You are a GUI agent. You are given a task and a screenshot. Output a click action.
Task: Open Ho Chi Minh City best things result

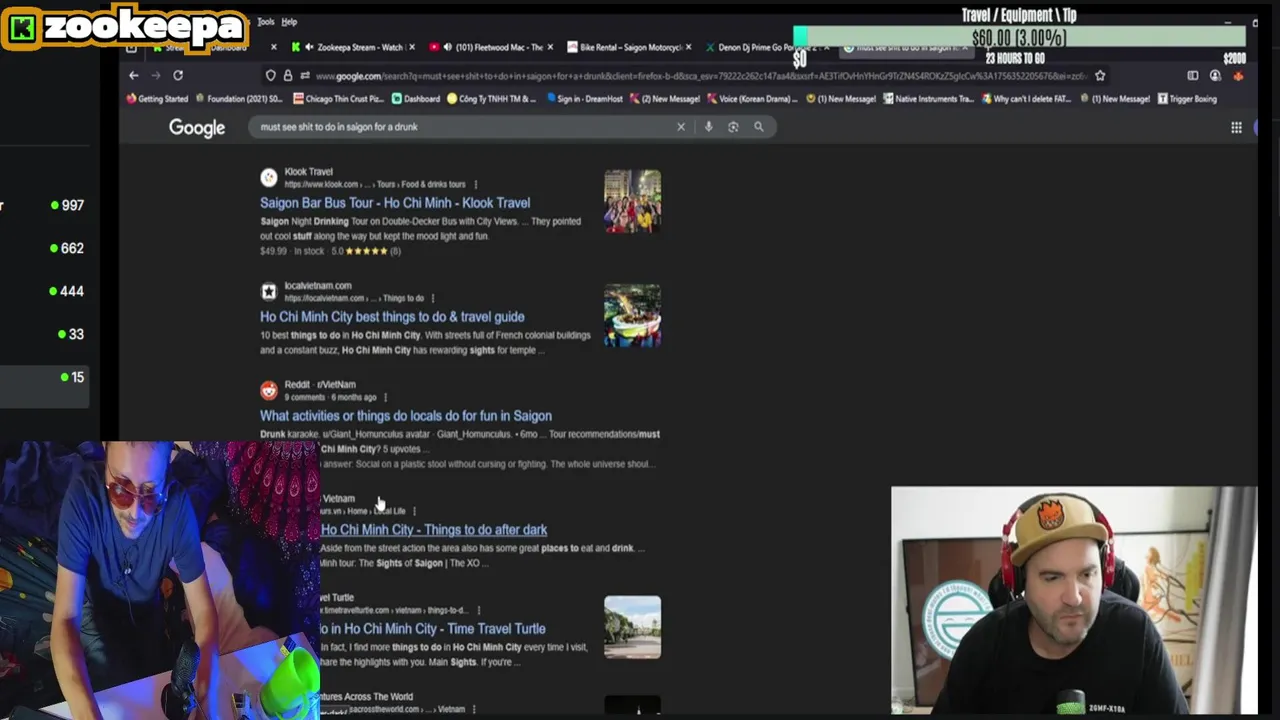[x=392, y=317]
